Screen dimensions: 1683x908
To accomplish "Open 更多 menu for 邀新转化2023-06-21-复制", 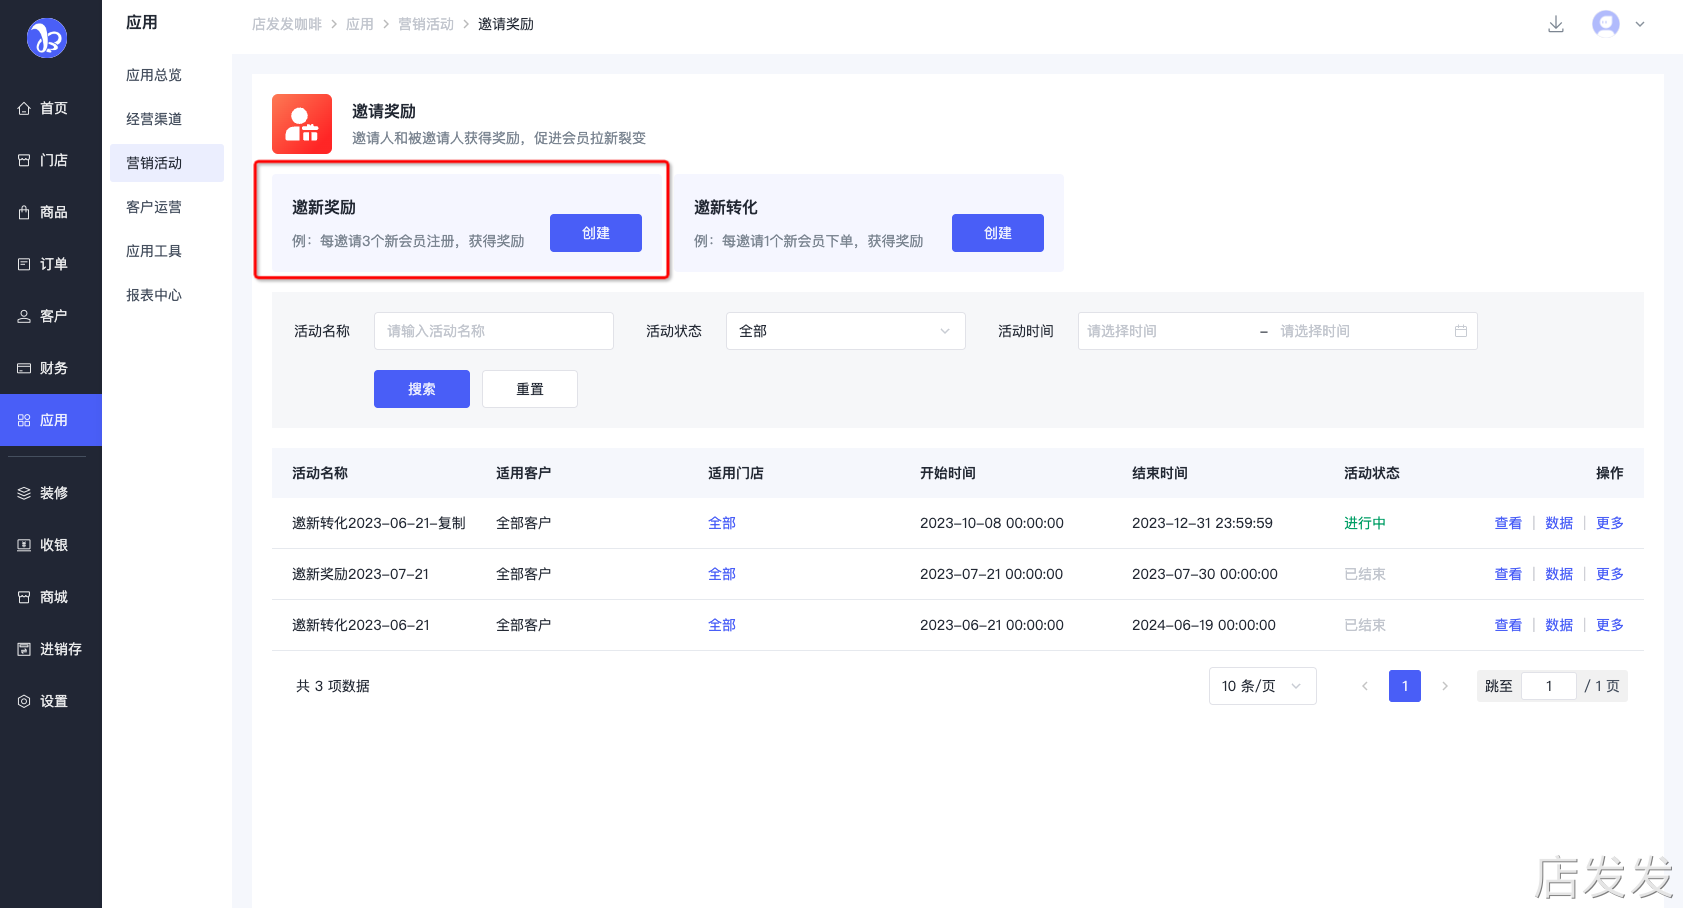I will (x=1610, y=523).
